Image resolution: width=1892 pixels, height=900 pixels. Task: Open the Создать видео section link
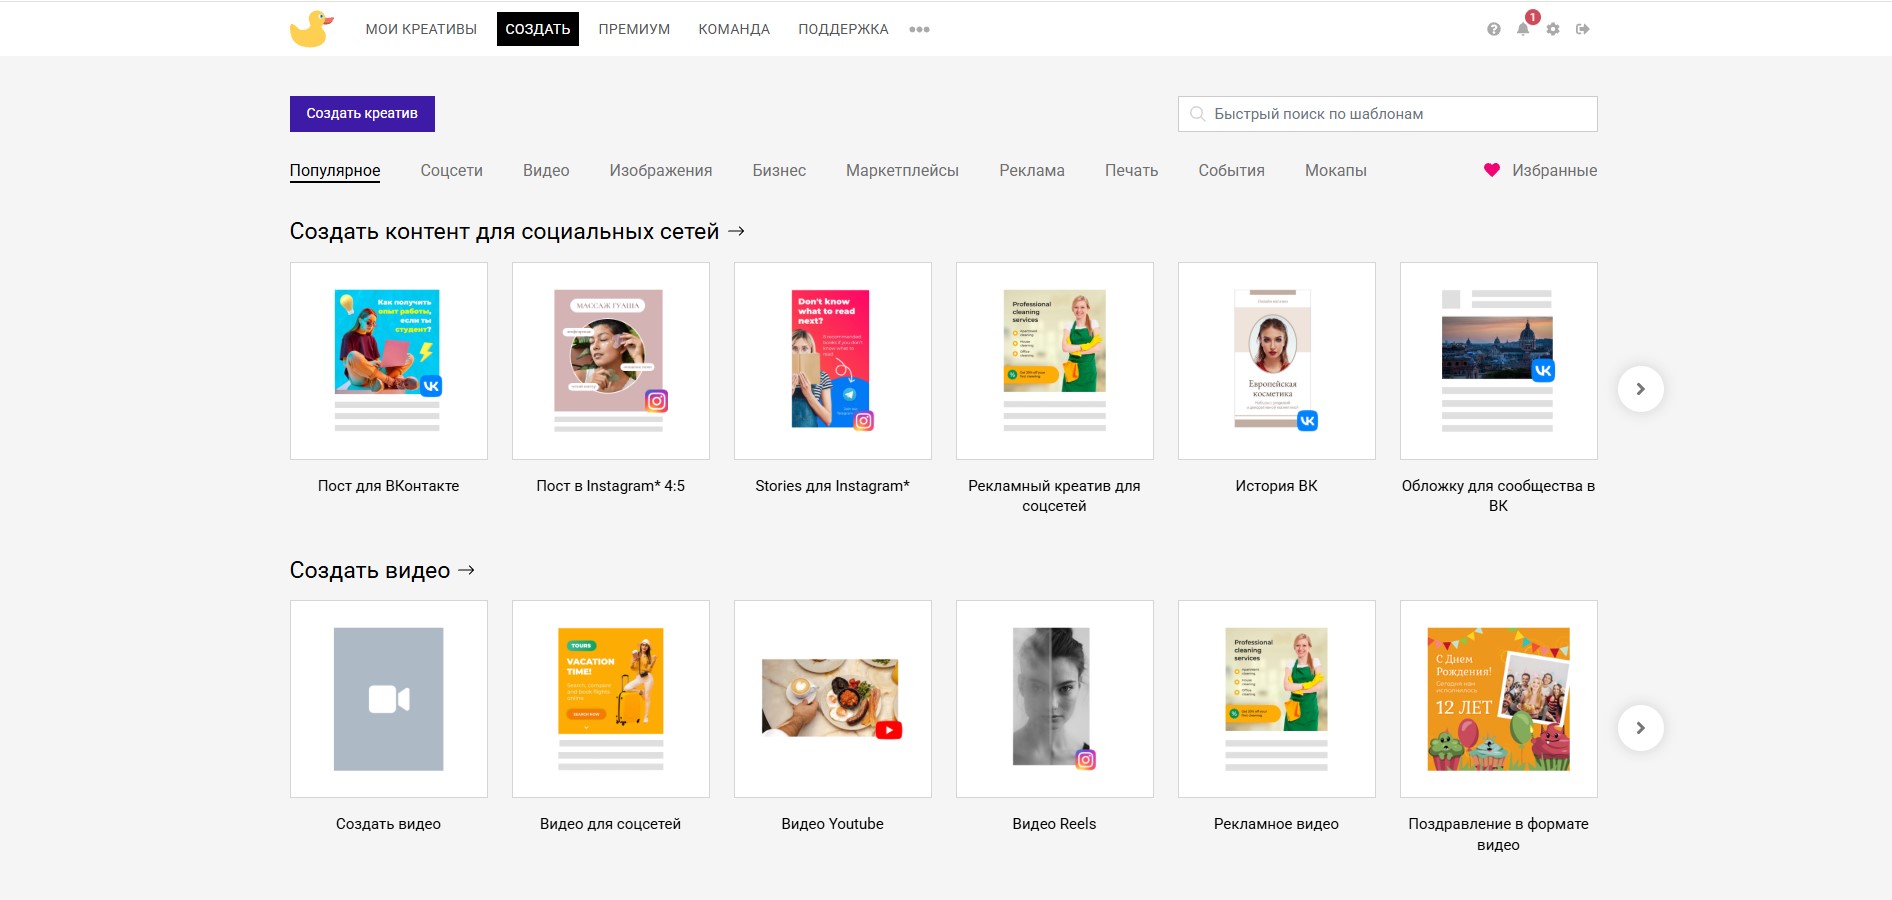click(382, 570)
